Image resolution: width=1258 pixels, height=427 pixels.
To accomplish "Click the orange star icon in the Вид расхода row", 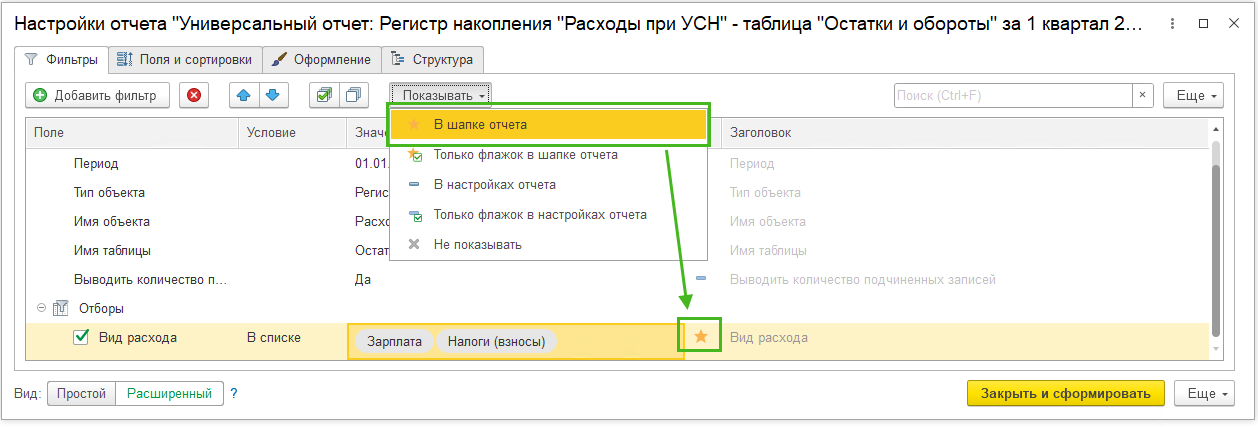I will (701, 337).
